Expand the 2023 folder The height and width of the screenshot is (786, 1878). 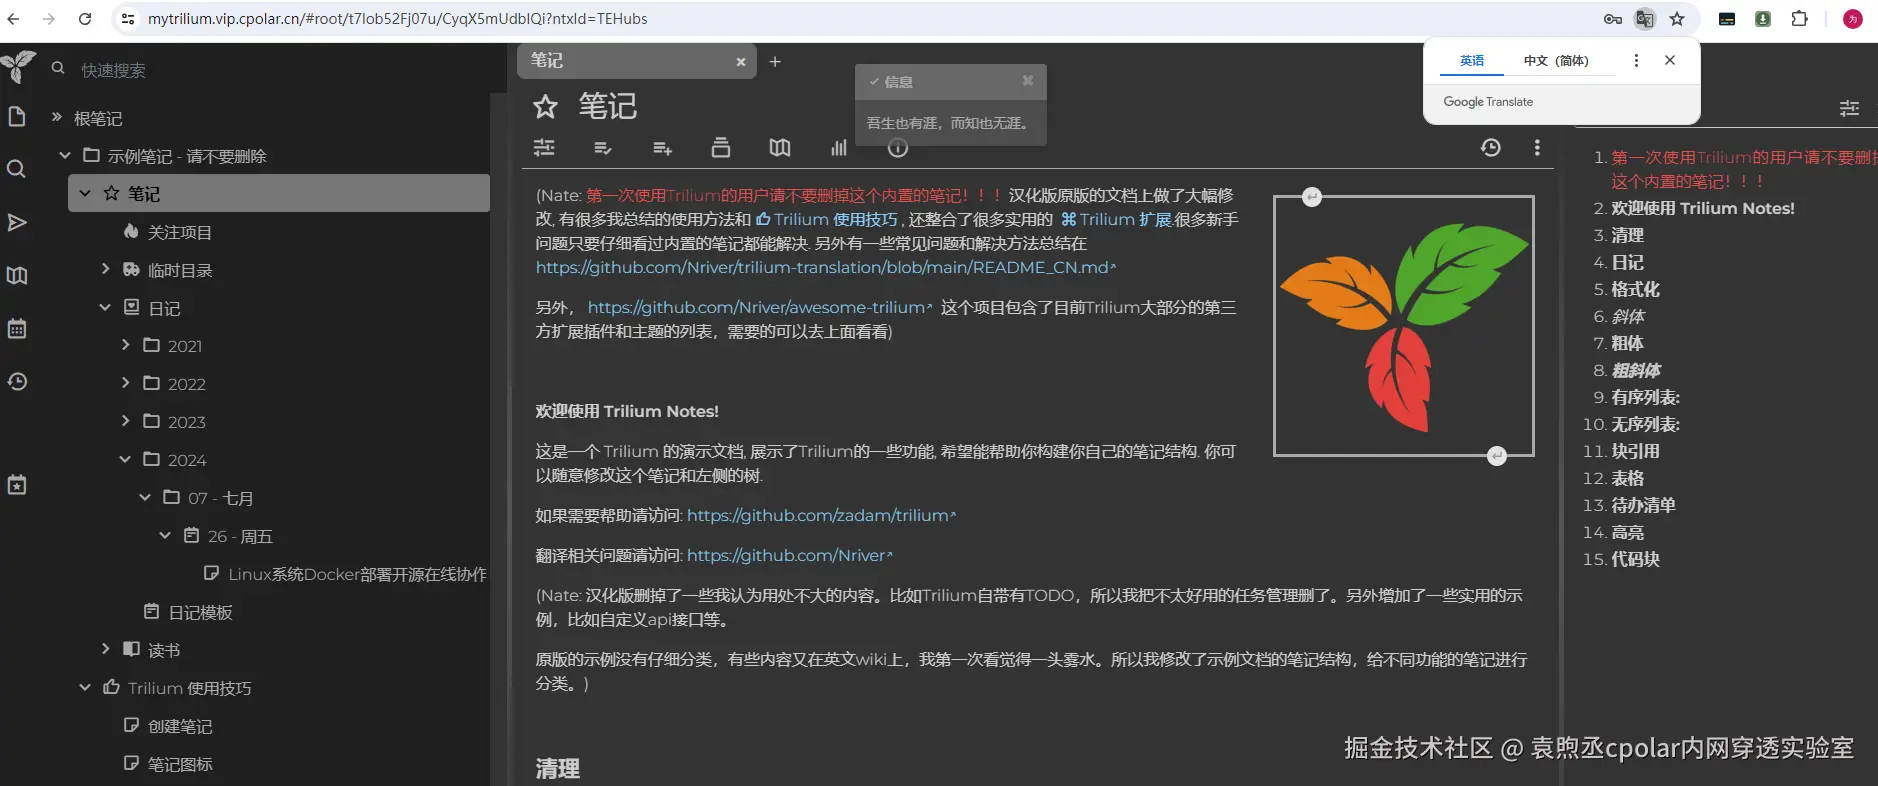tap(125, 421)
